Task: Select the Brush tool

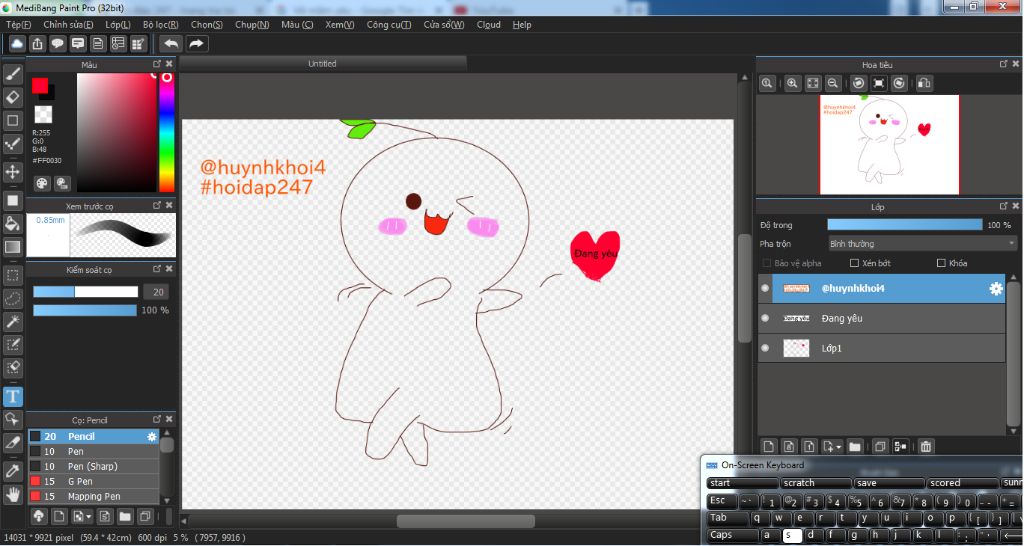Action: pos(13,74)
